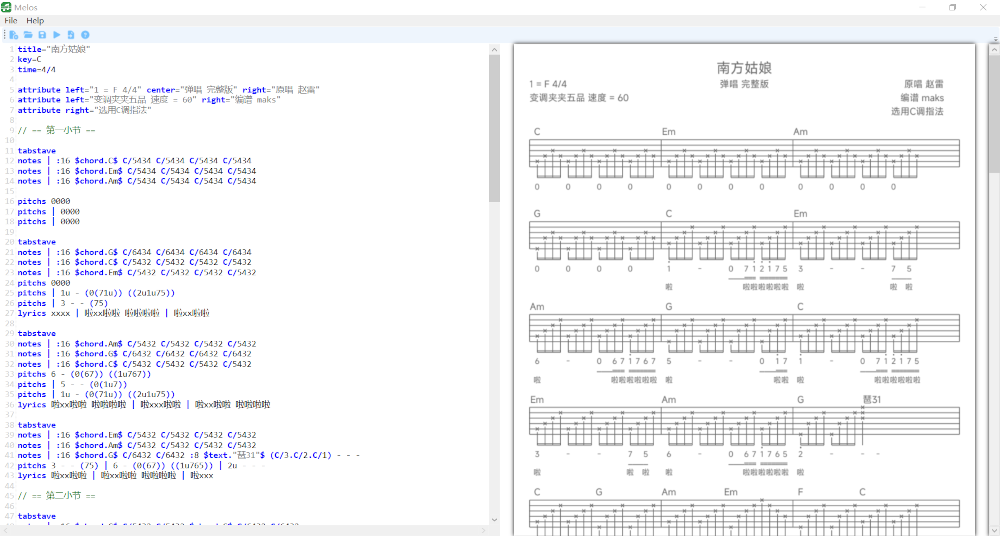1000x536 pixels.
Task: Open the Help menu
Action: point(35,20)
